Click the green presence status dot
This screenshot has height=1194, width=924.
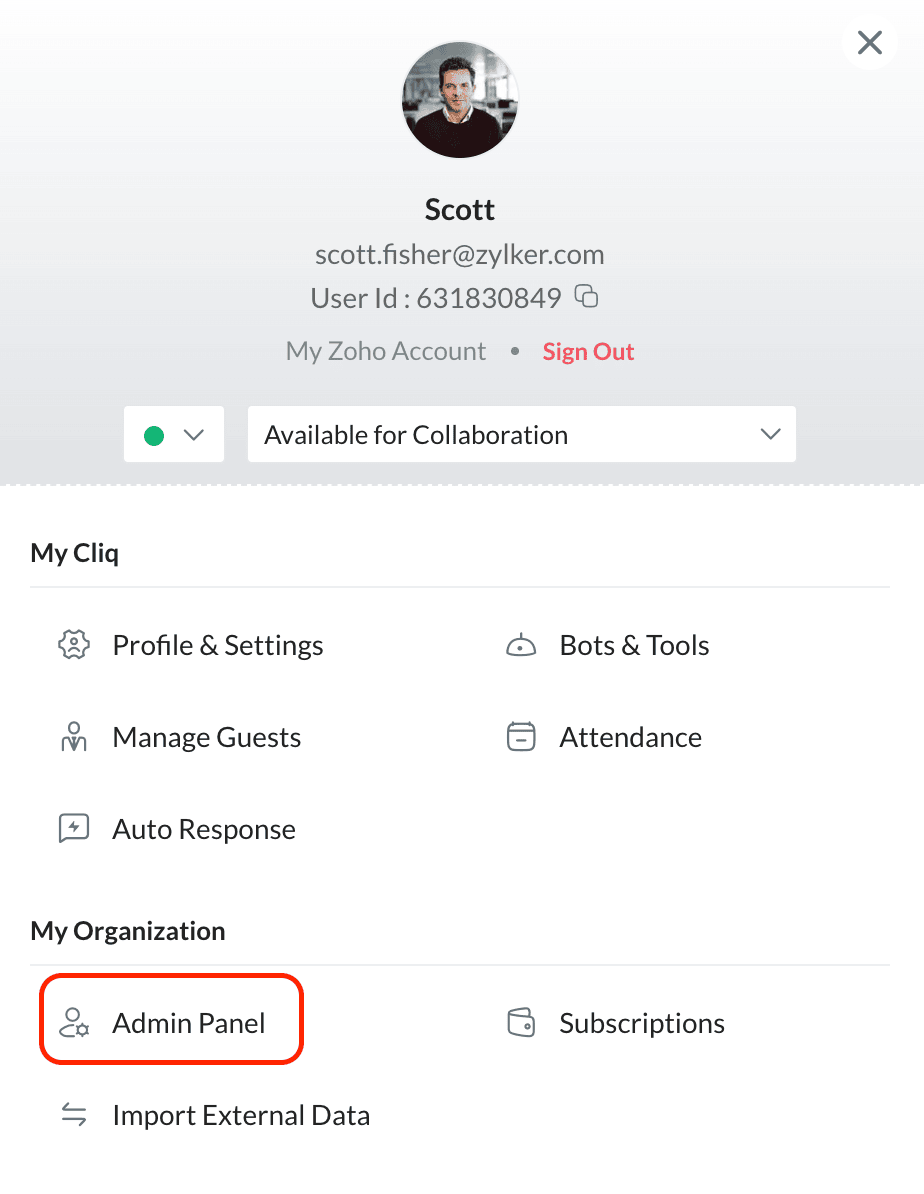(154, 435)
